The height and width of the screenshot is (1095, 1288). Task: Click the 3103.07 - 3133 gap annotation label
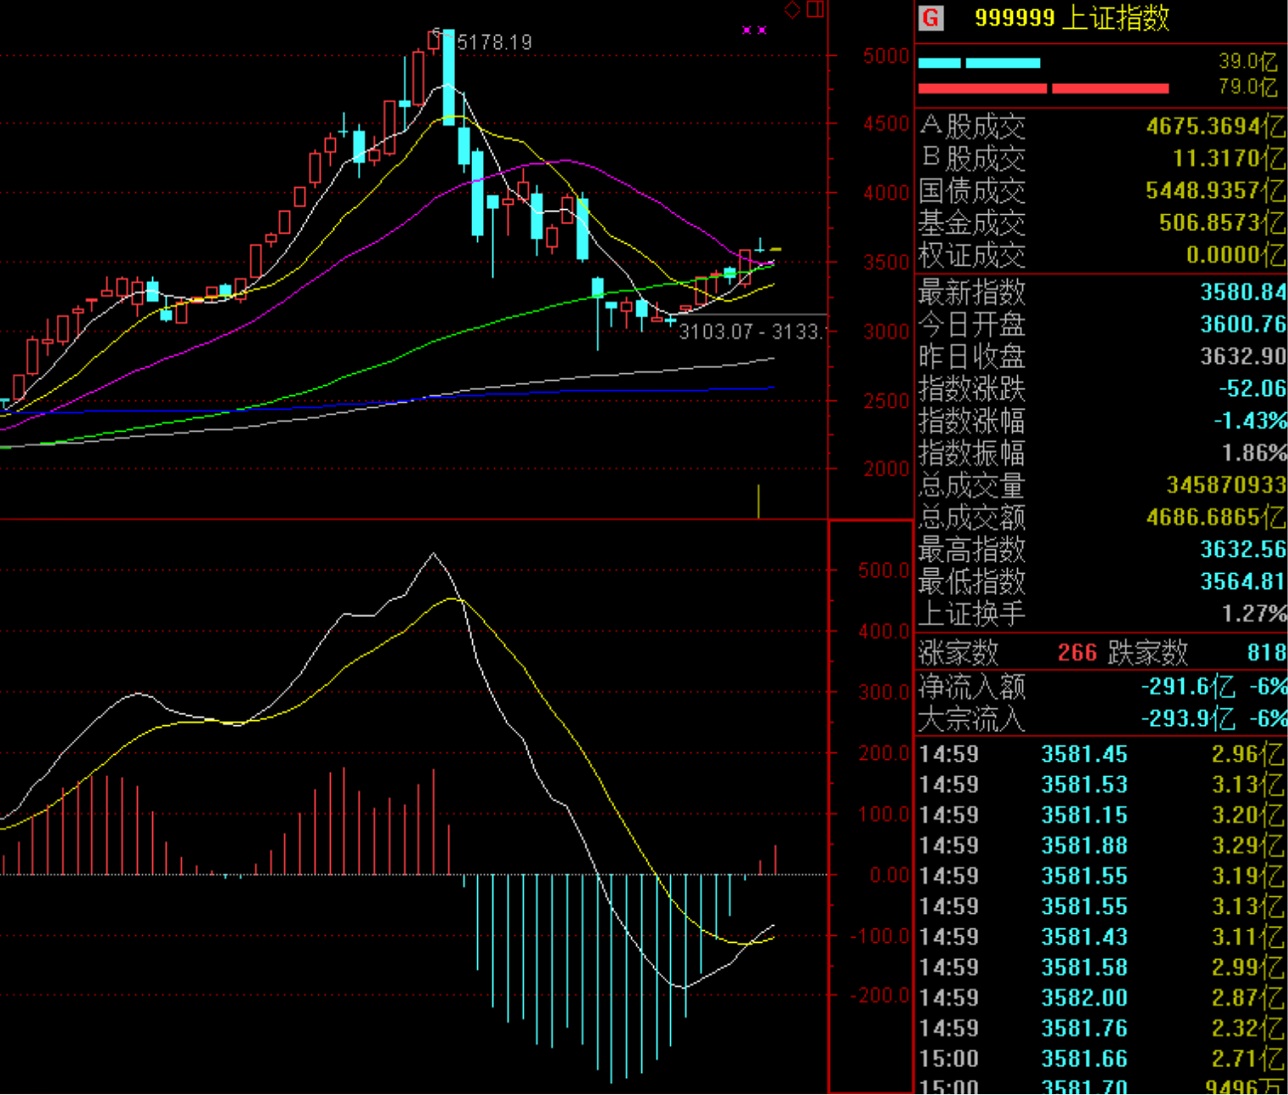pos(750,331)
